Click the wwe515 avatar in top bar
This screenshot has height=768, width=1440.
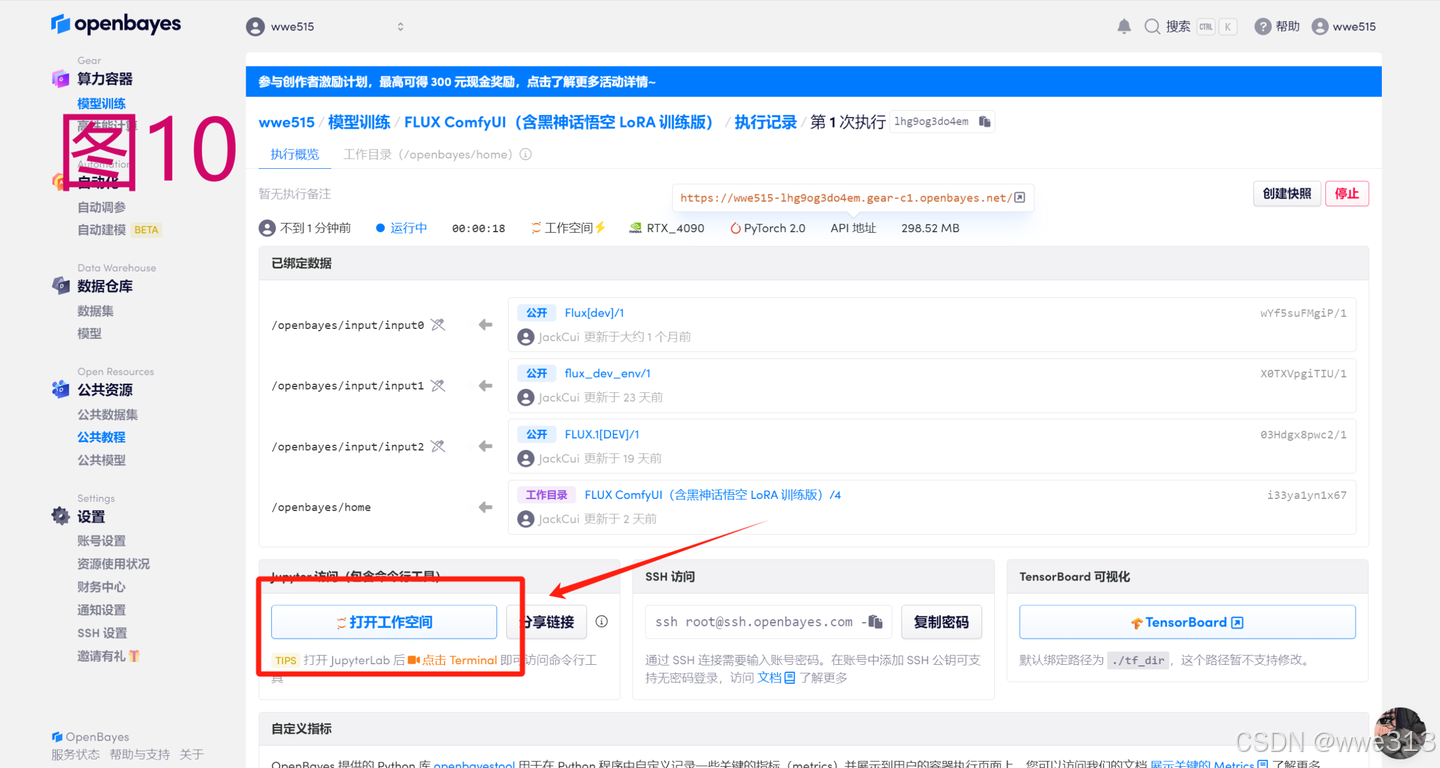(x=1322, y=26)
